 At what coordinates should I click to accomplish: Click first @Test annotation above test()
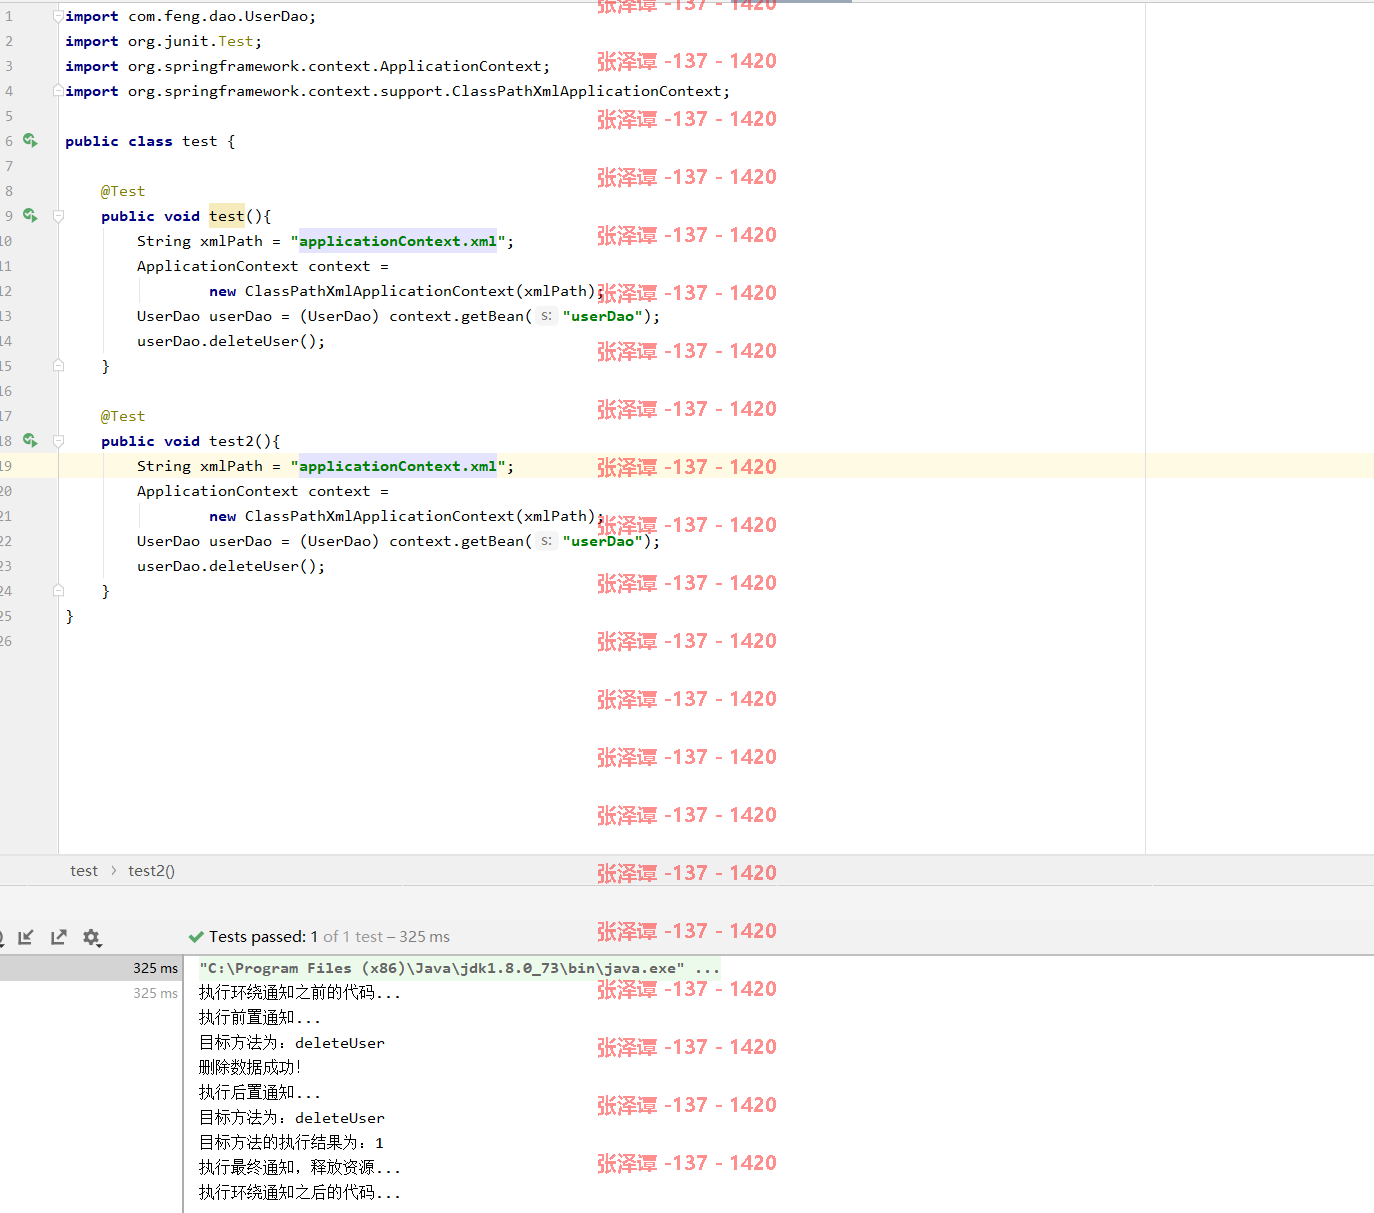(x=122, y=191)
